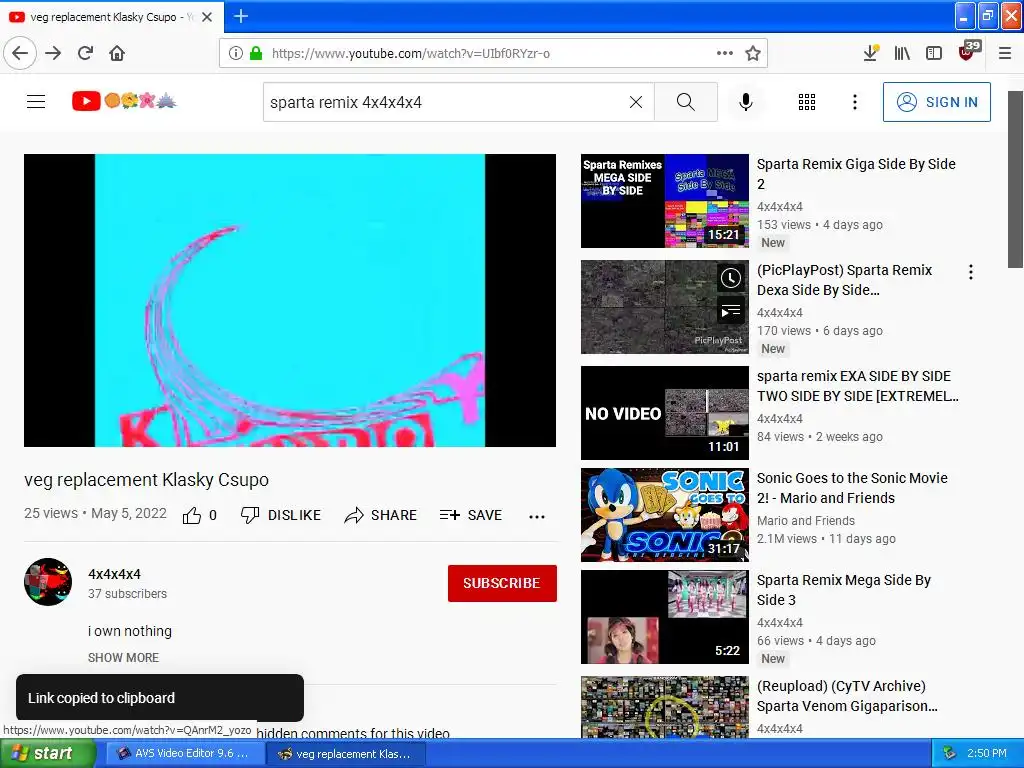Open the browser home page
The width and height of the screenshot is (1024, 768).
click(x=117, y=53)
